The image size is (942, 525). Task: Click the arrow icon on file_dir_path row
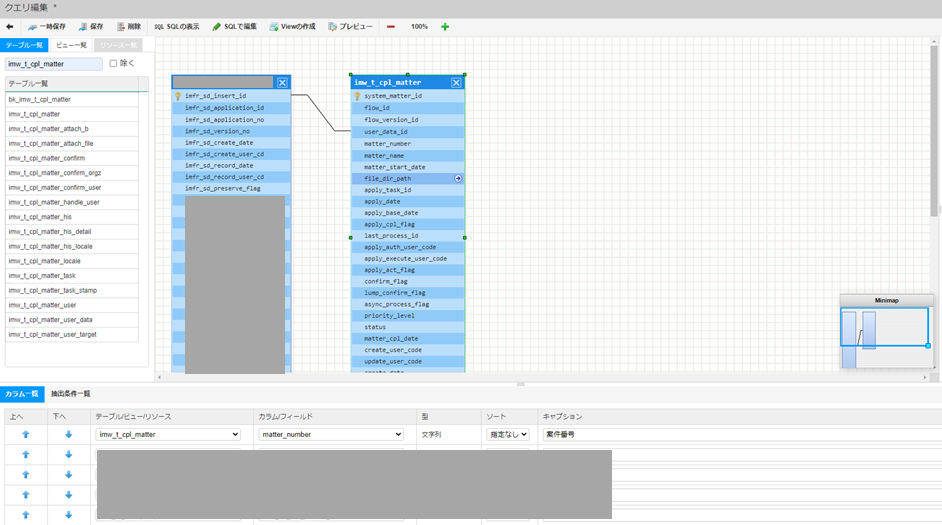(458, 178)
